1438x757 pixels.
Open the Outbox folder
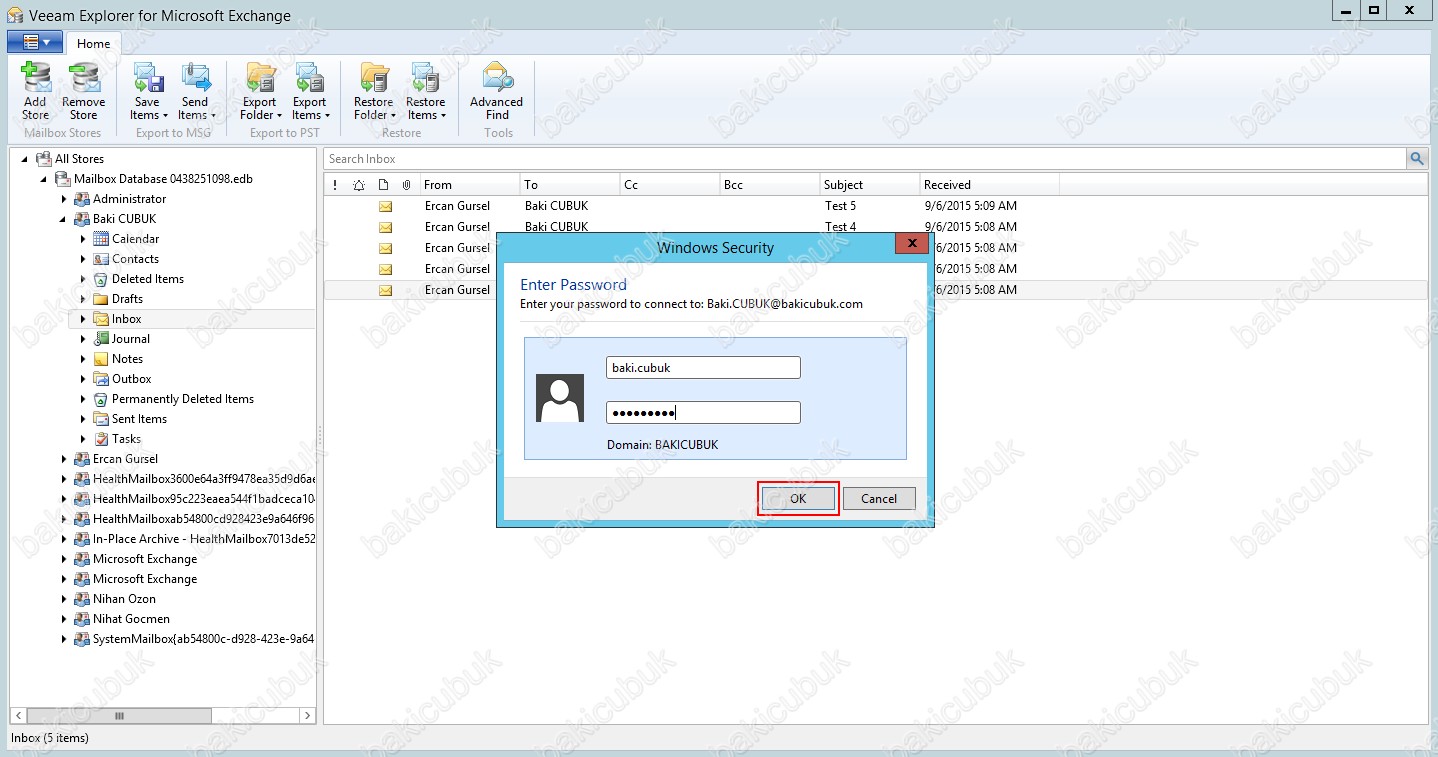(x=131, y=378)
